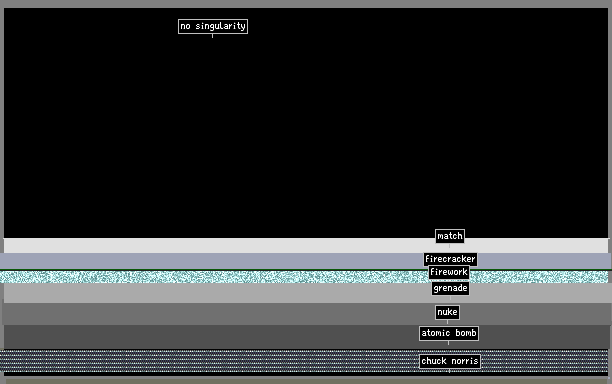Select the "chuck norris" label
The image size is (612, 384).
pyautogui.click(x=450, y=361)
